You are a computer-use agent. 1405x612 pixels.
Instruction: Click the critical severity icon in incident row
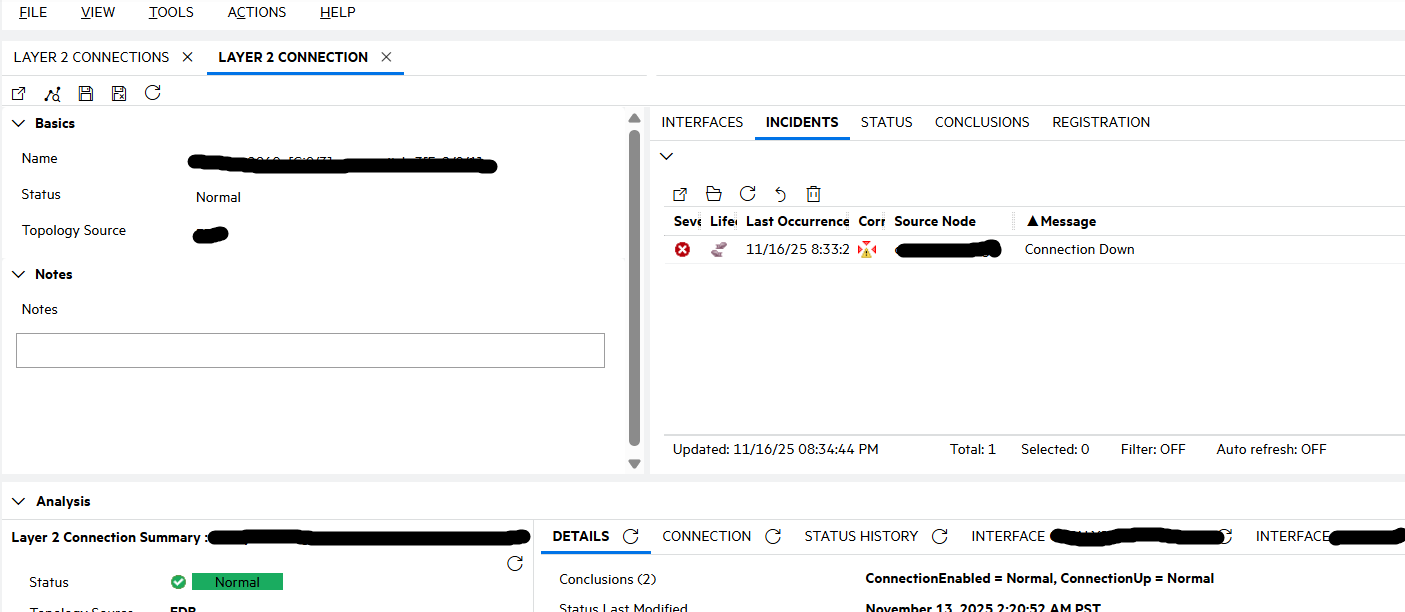pyautogui.click(x=682, y=250)
